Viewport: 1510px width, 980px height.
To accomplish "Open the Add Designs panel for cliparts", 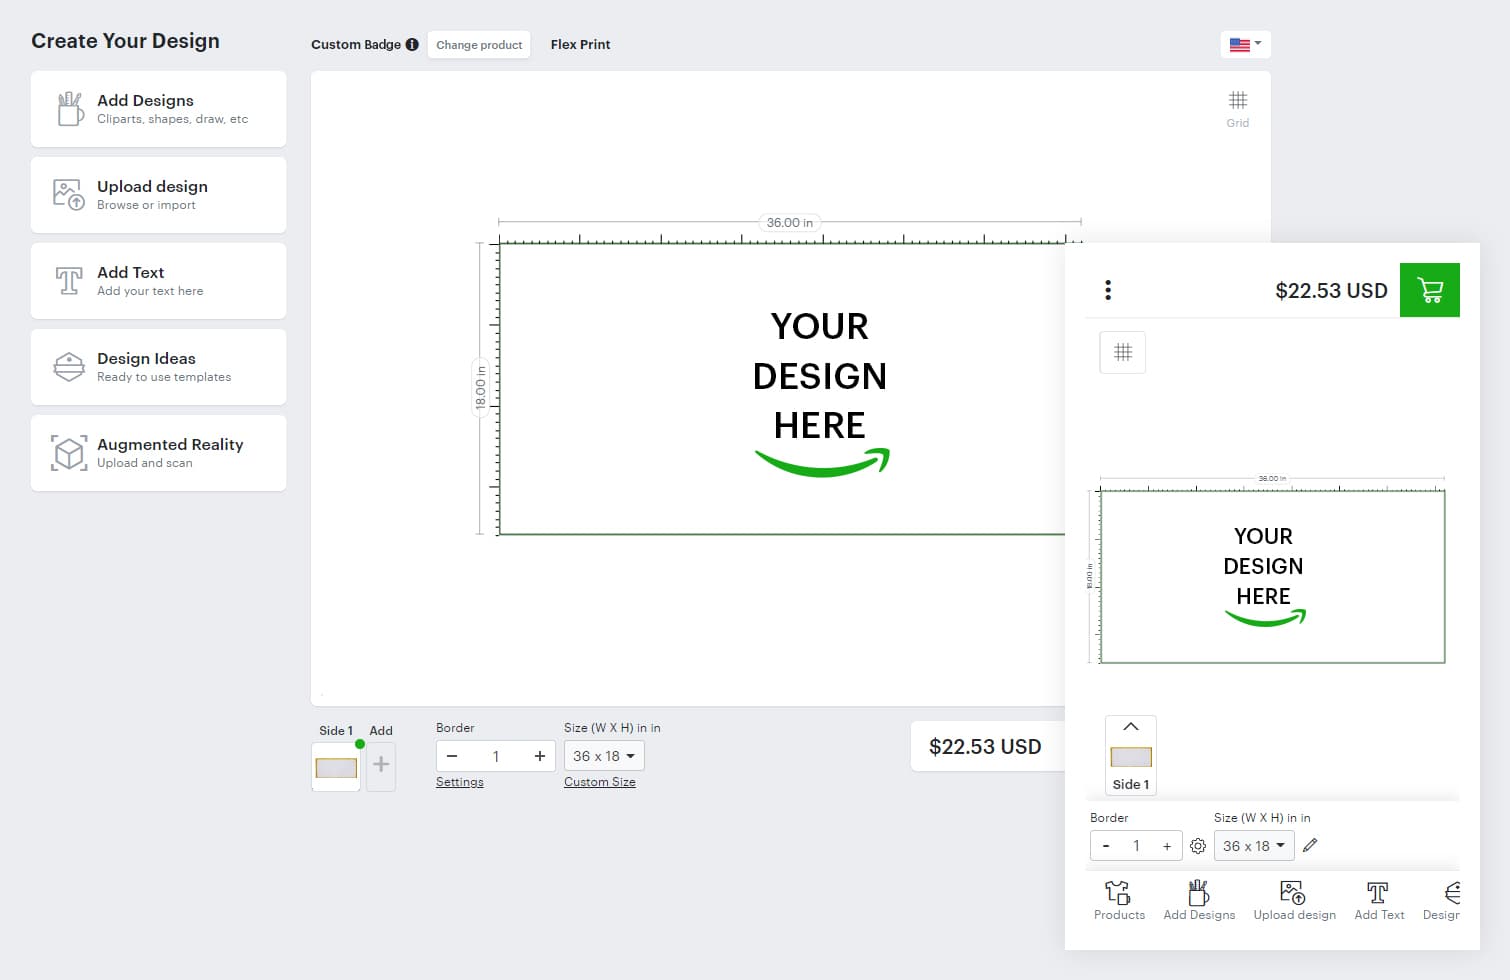I will (x=158, y=108).
